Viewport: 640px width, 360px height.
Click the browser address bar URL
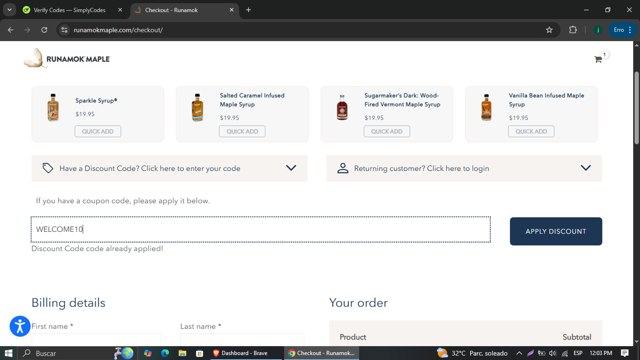click(118, 30)
